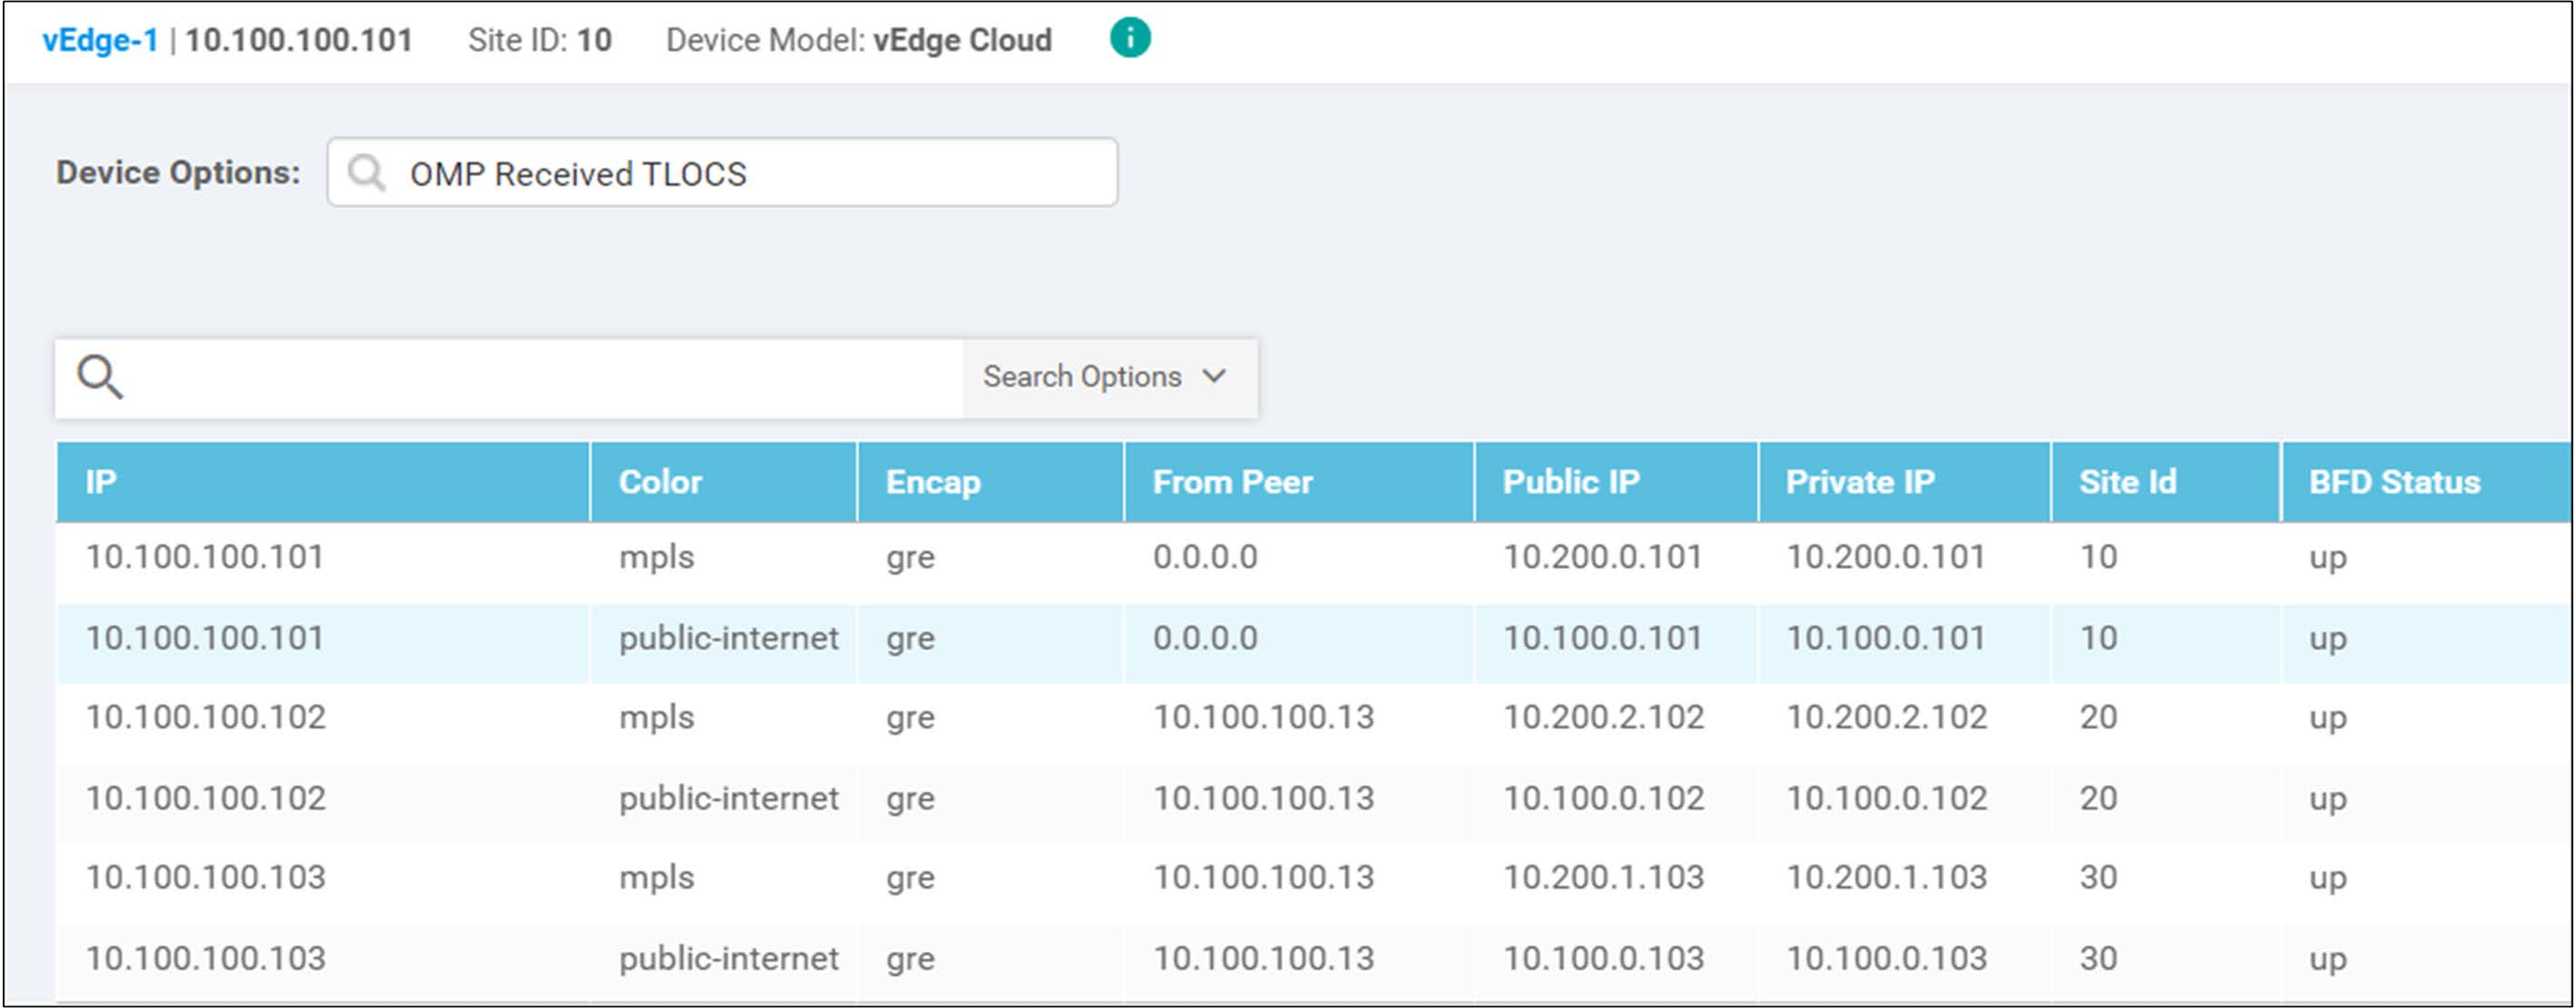This screenshot has height=1008, width=2576.
Task: Click mpls color for 10.100.100.103
Action: pyautogui.click(x=656, y=879)
